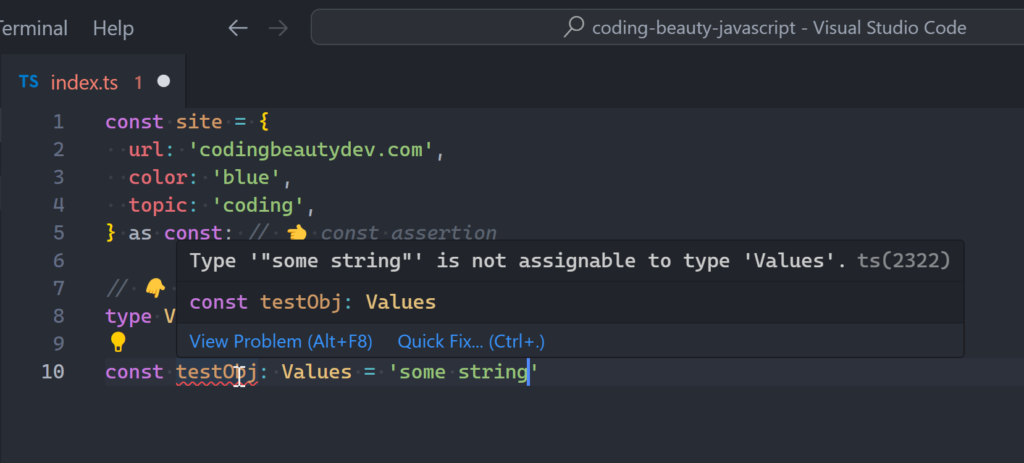This screenshot has width=1024, height=463.
Task: Click the 'type' keyword on line 8
Action: pyautogui.click(x=129, y=317)
